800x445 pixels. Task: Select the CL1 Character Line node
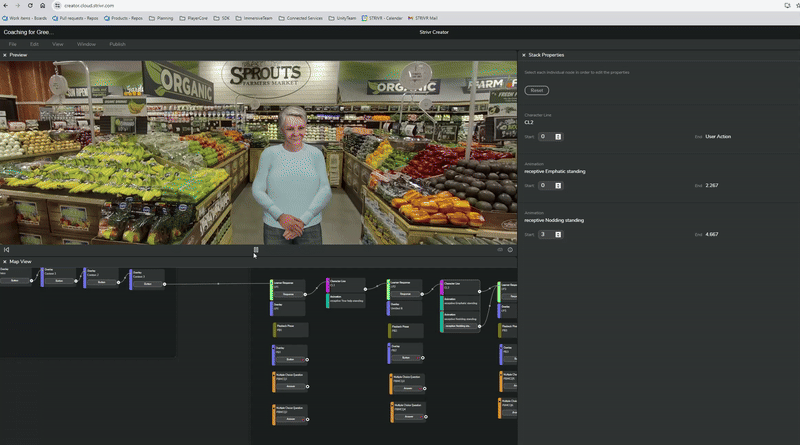(x=346, y=283)
